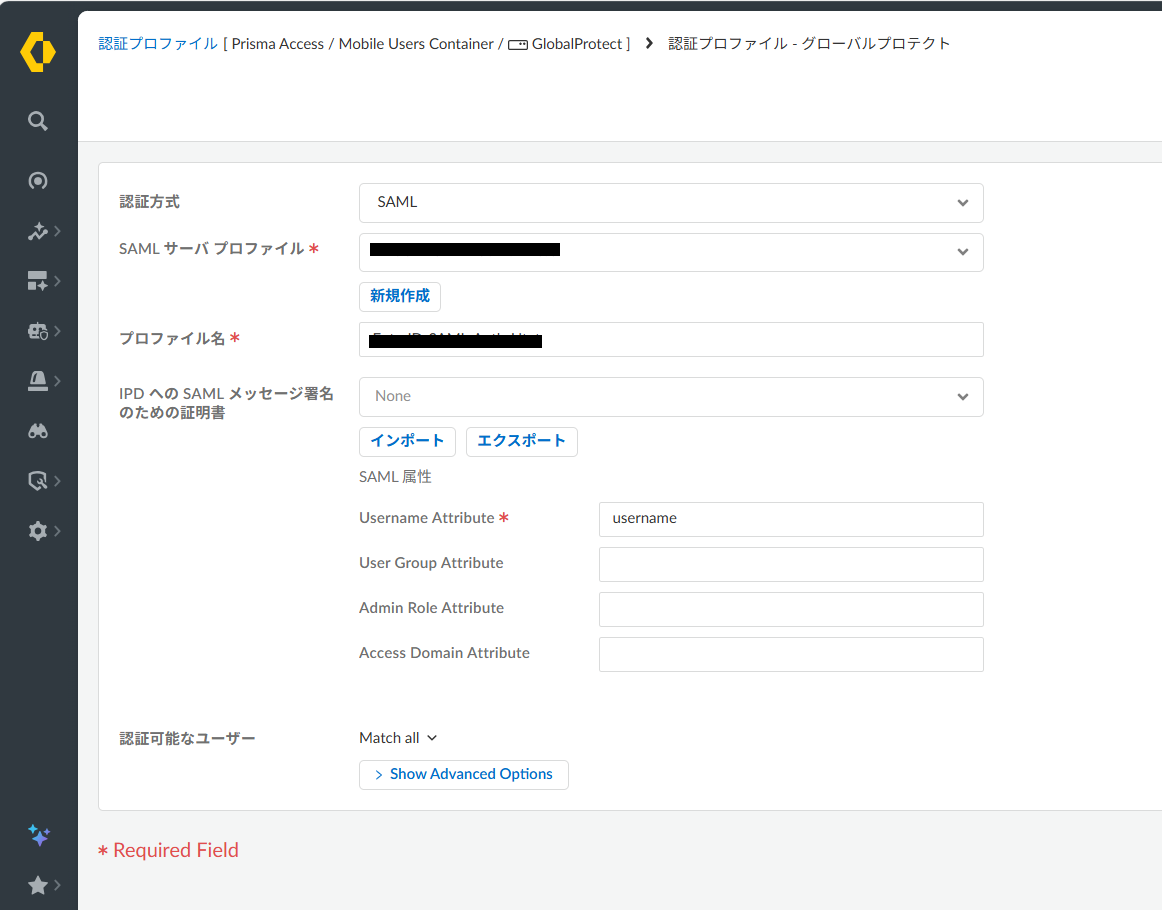
Task: Open the 認証方式 SAML dropdown
Action: pyautogui.click(x=670, y=203)
